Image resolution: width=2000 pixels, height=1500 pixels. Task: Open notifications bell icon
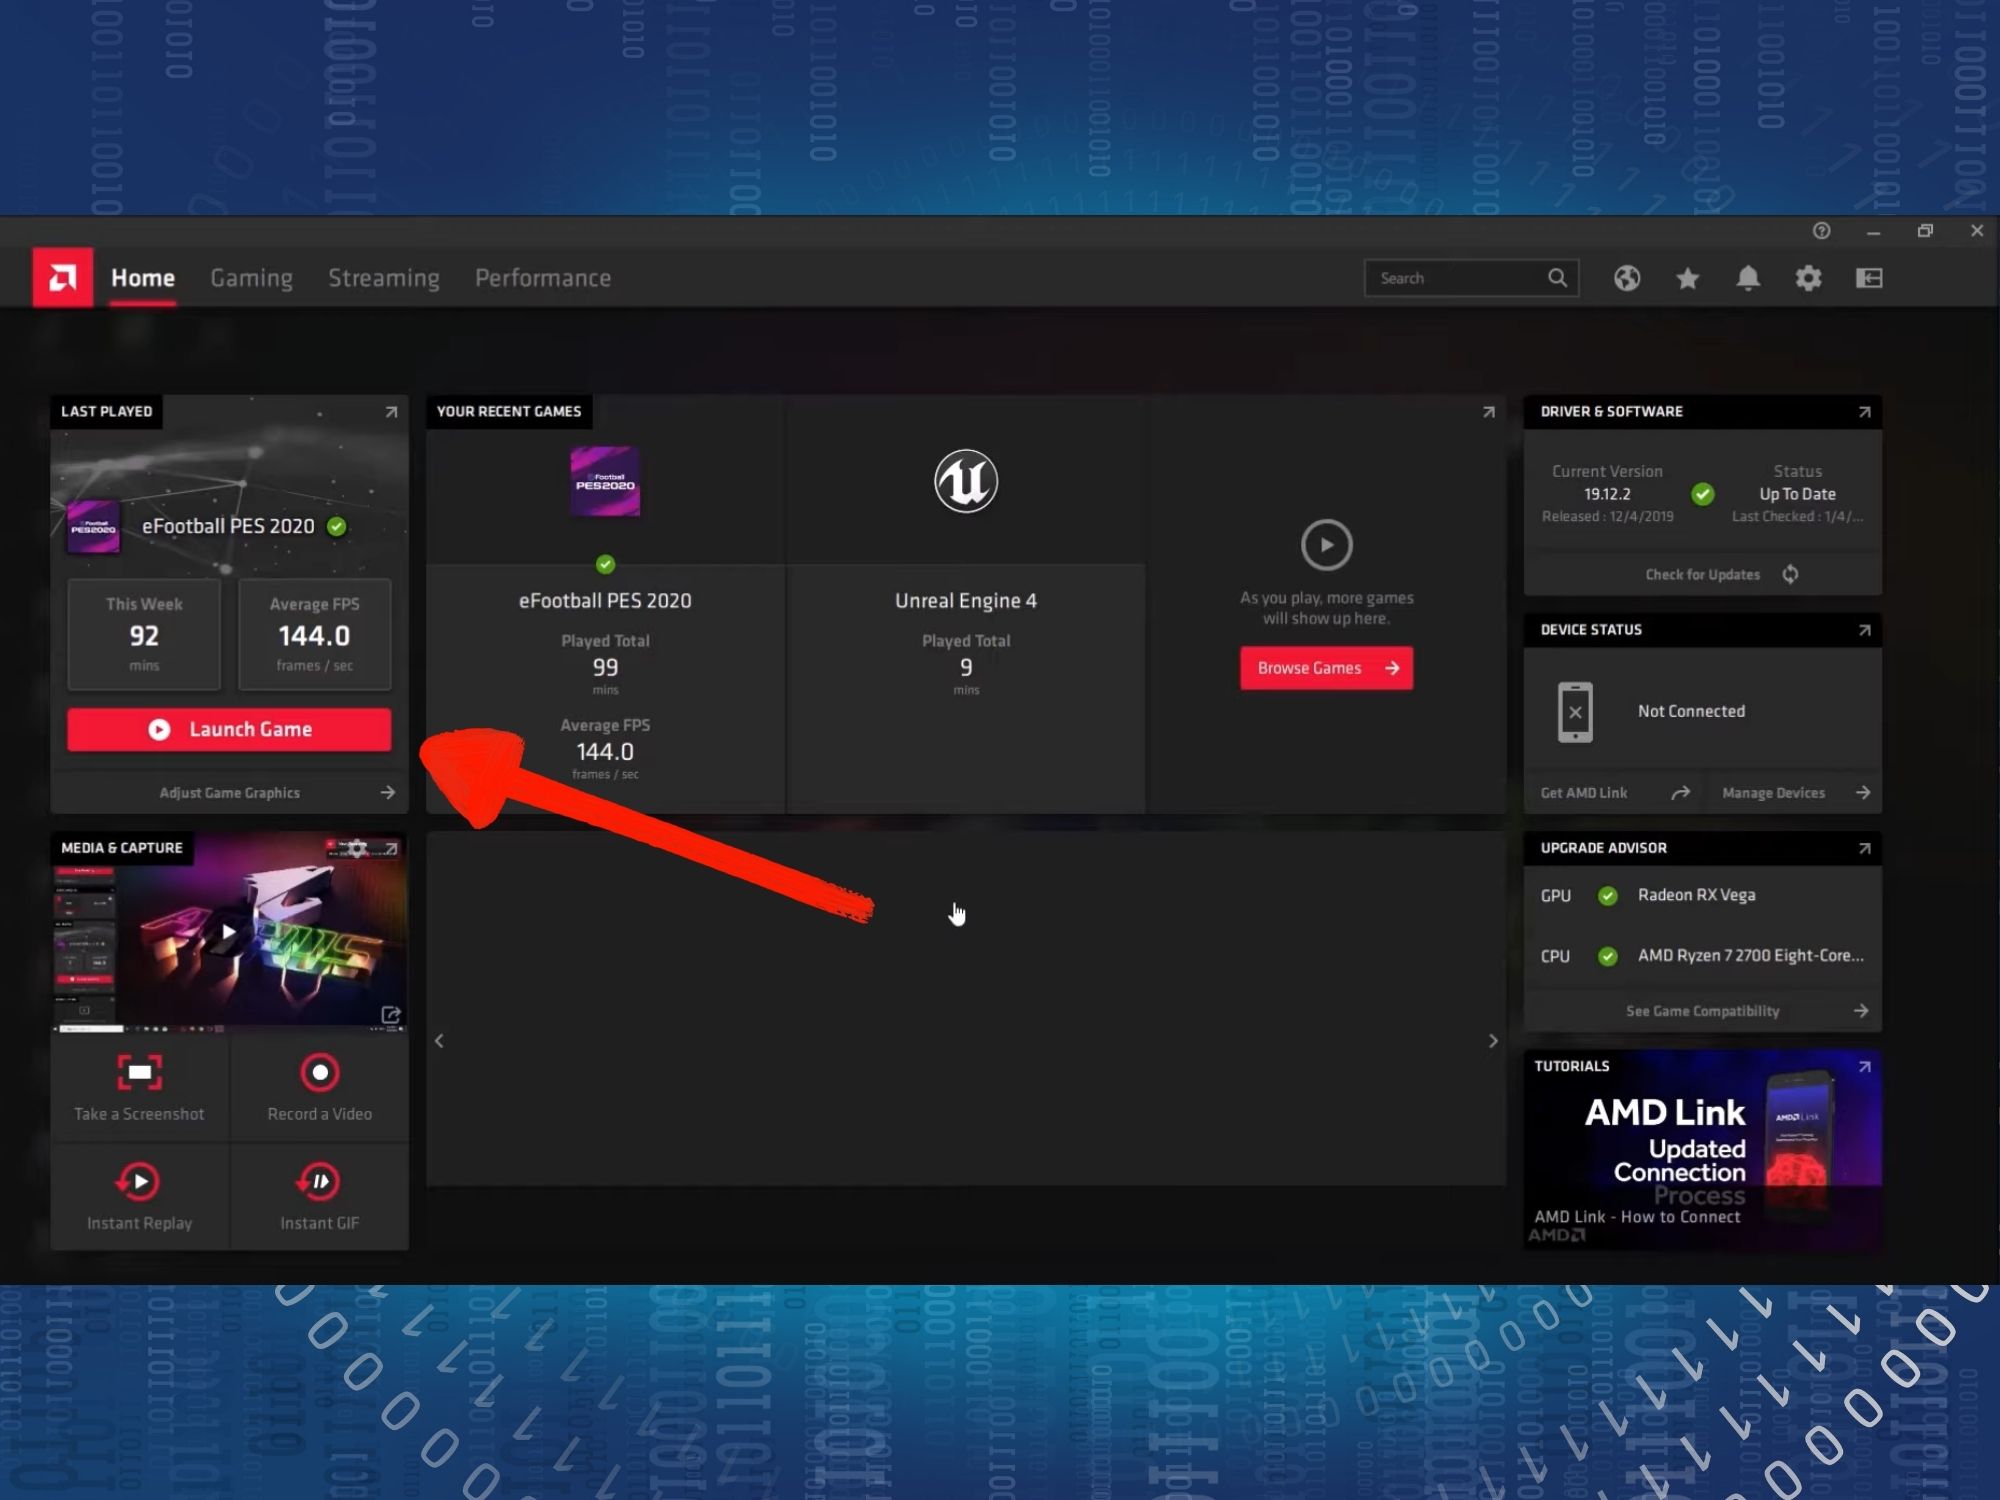[1747, 278]
